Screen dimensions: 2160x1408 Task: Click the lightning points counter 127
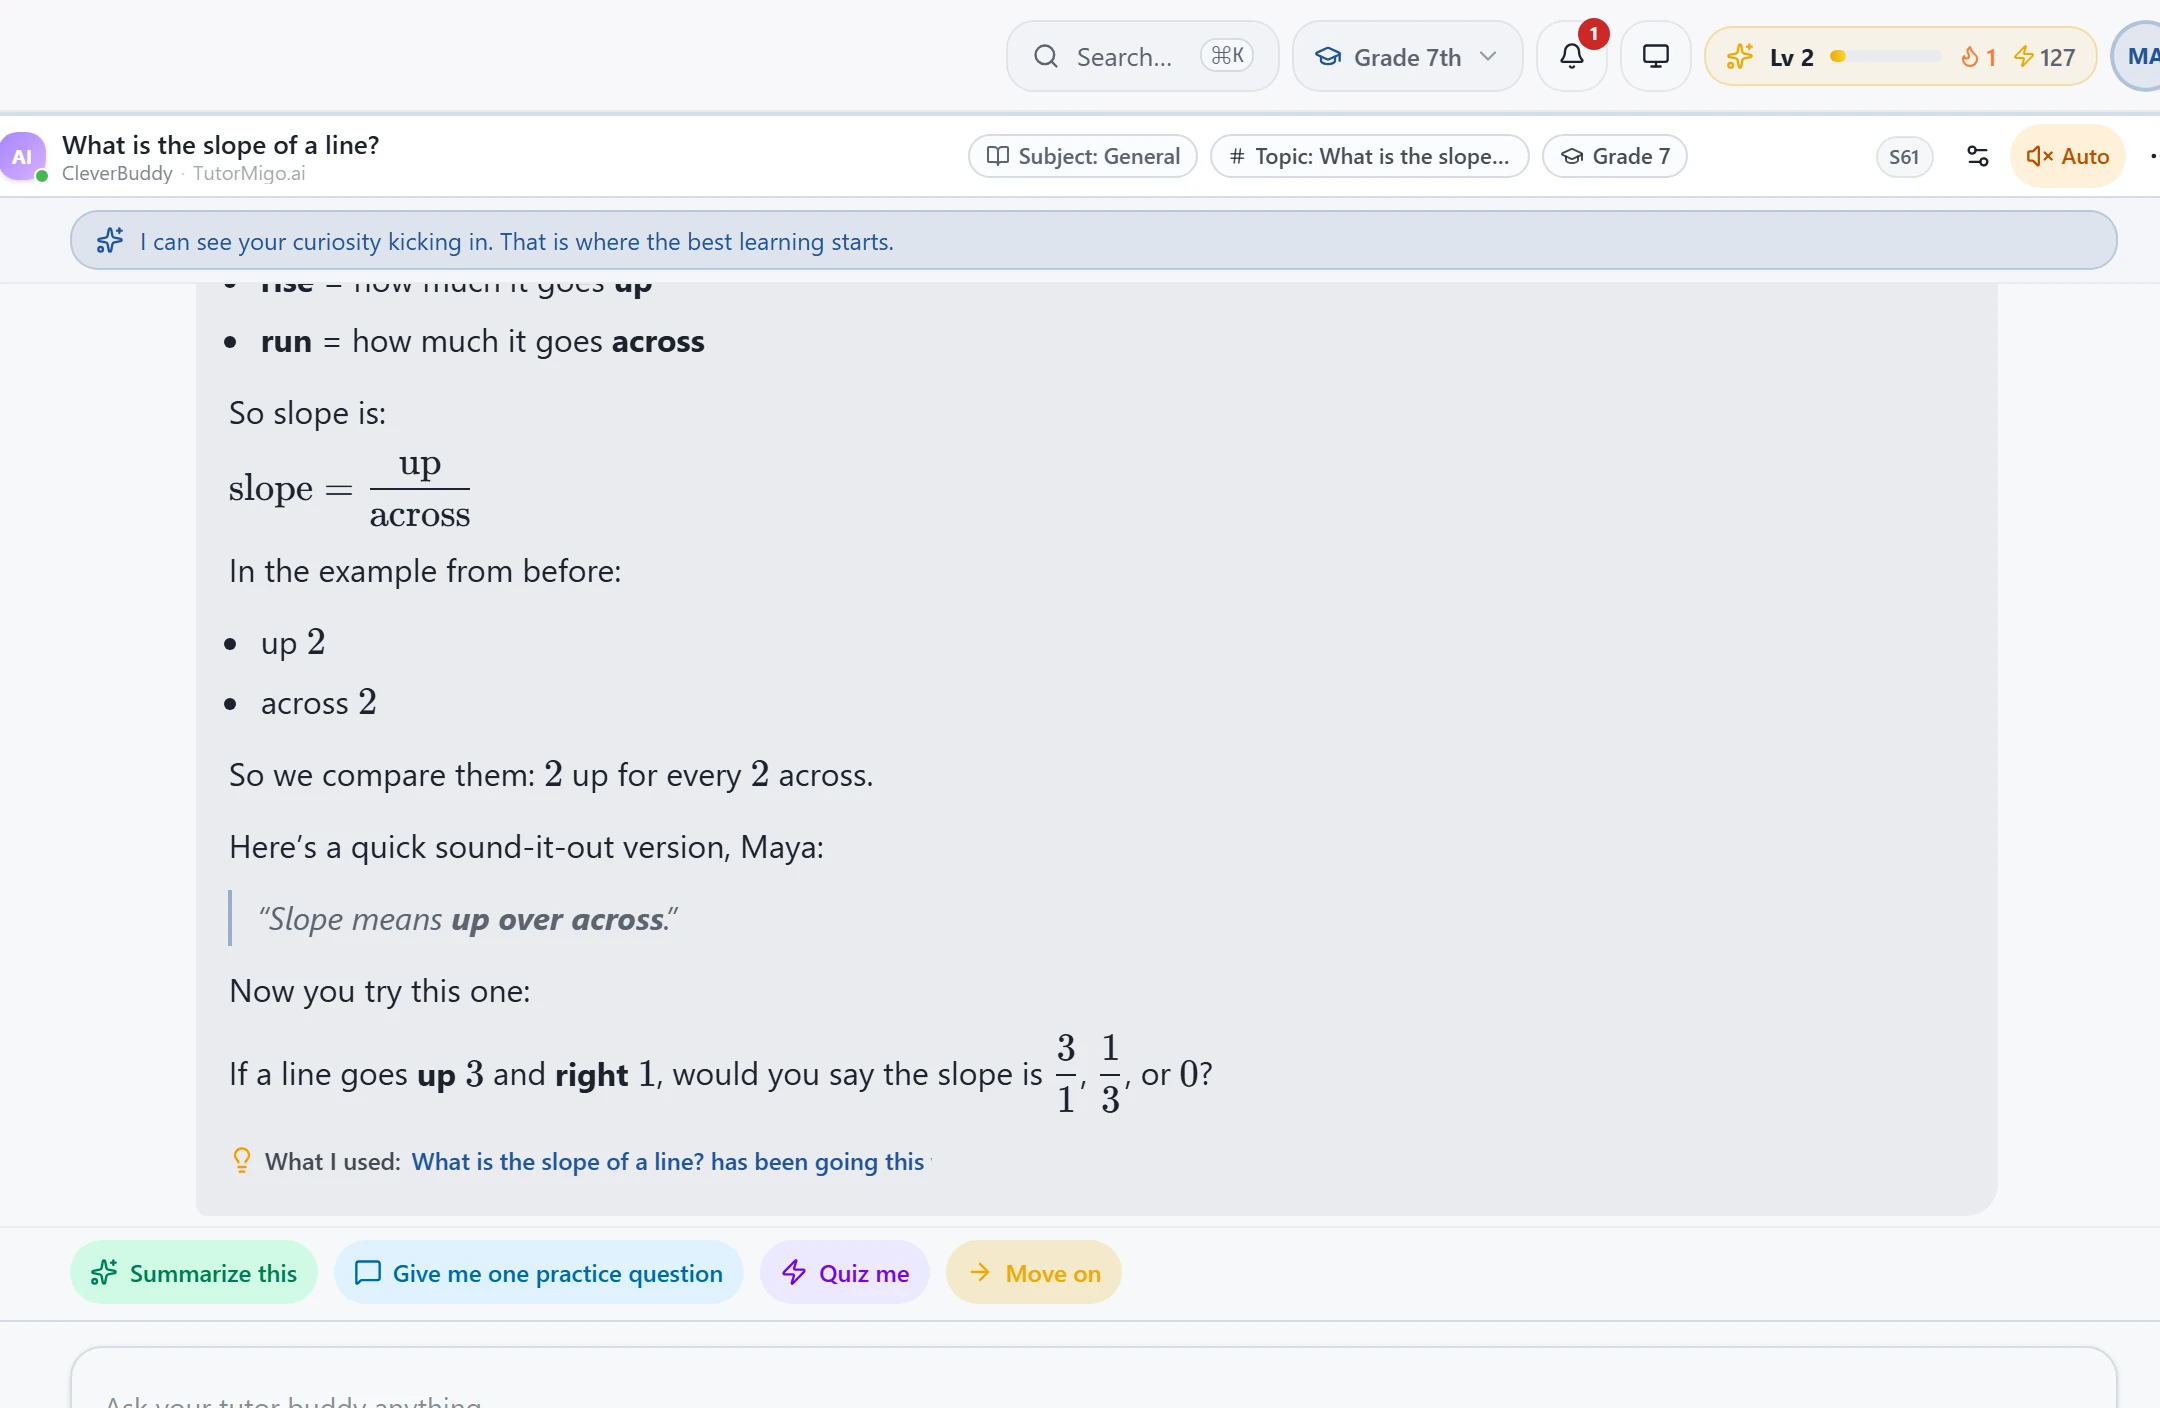[x=2044, y=57]
